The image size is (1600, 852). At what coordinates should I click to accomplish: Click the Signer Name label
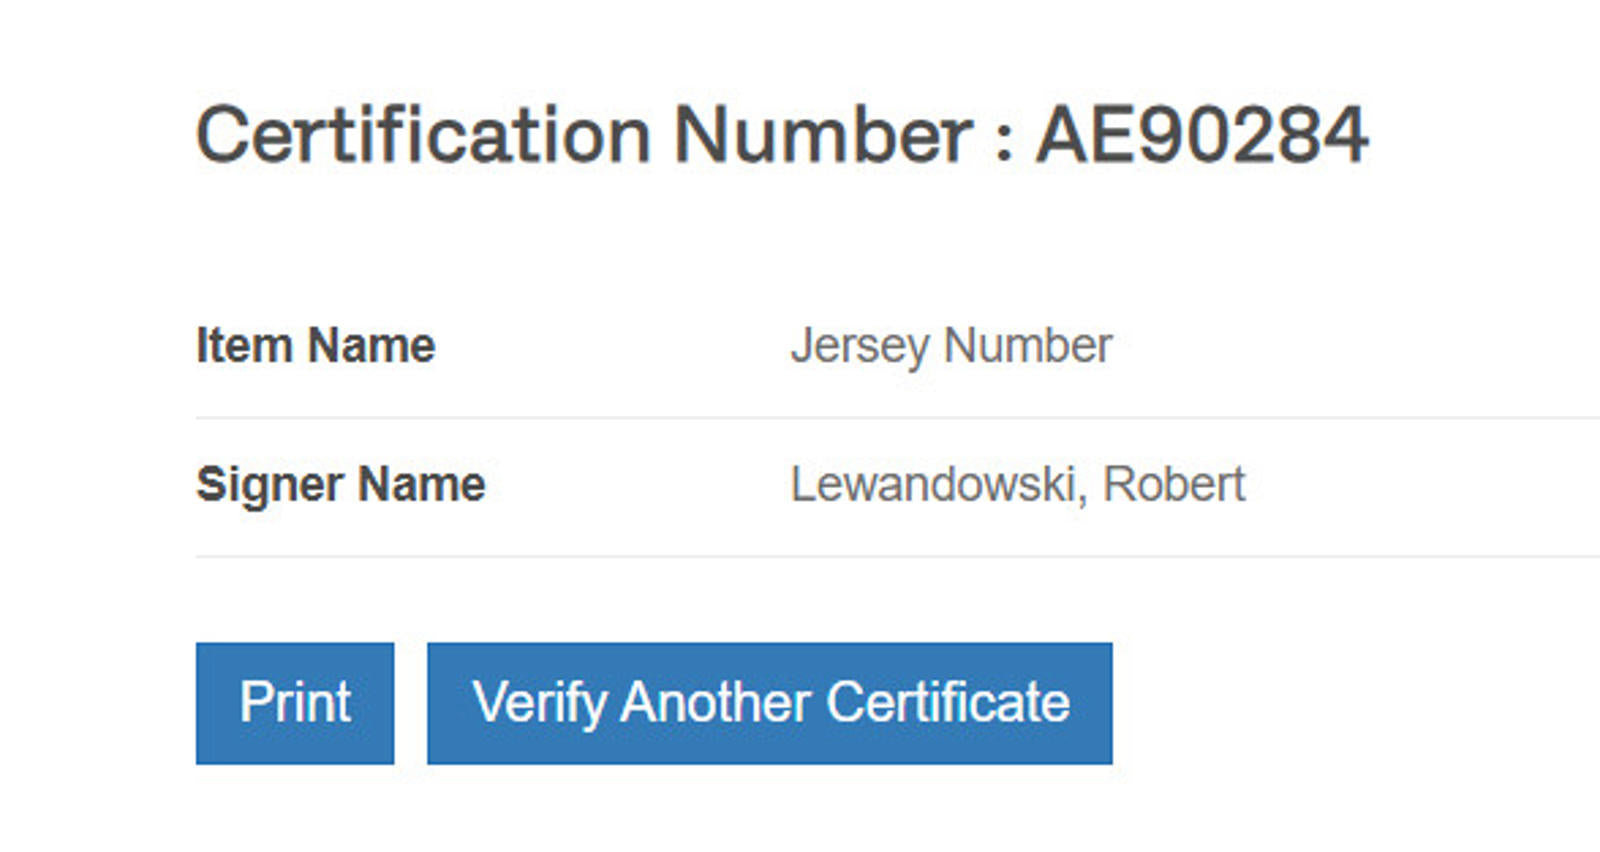click(340, 485)
